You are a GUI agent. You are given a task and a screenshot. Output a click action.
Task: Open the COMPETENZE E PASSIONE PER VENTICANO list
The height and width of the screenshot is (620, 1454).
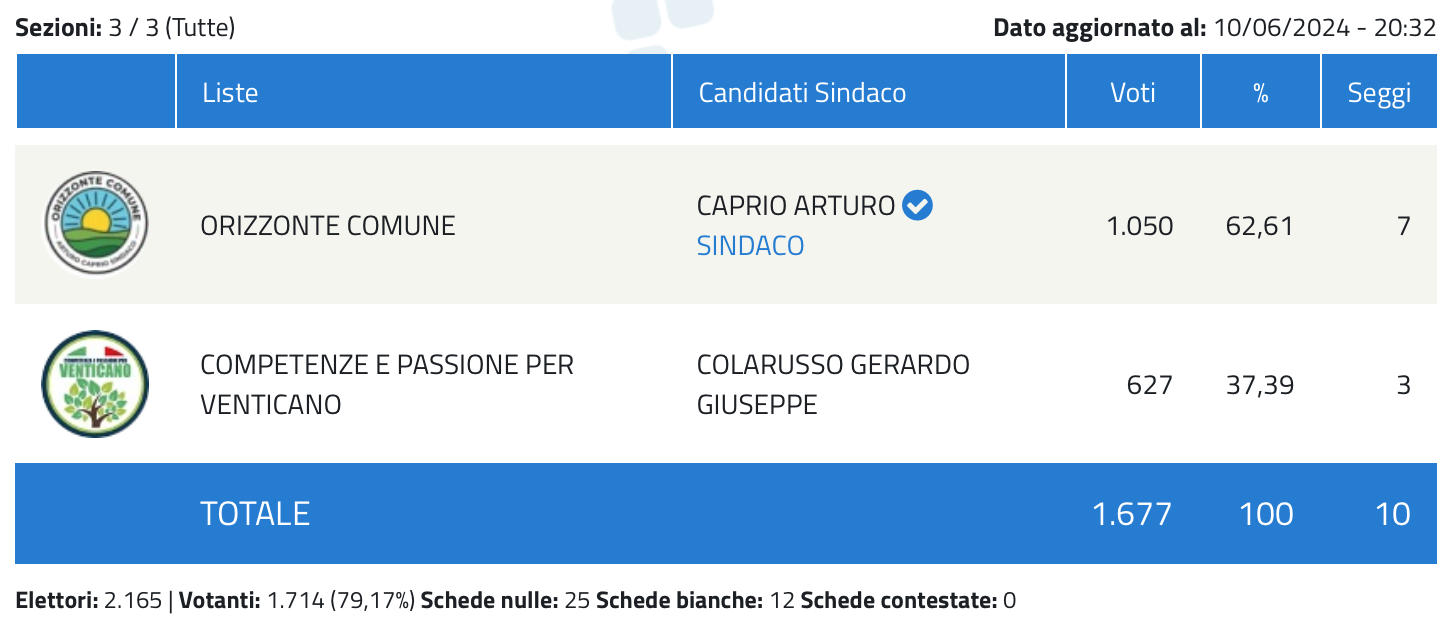click(x=387, y=384)
